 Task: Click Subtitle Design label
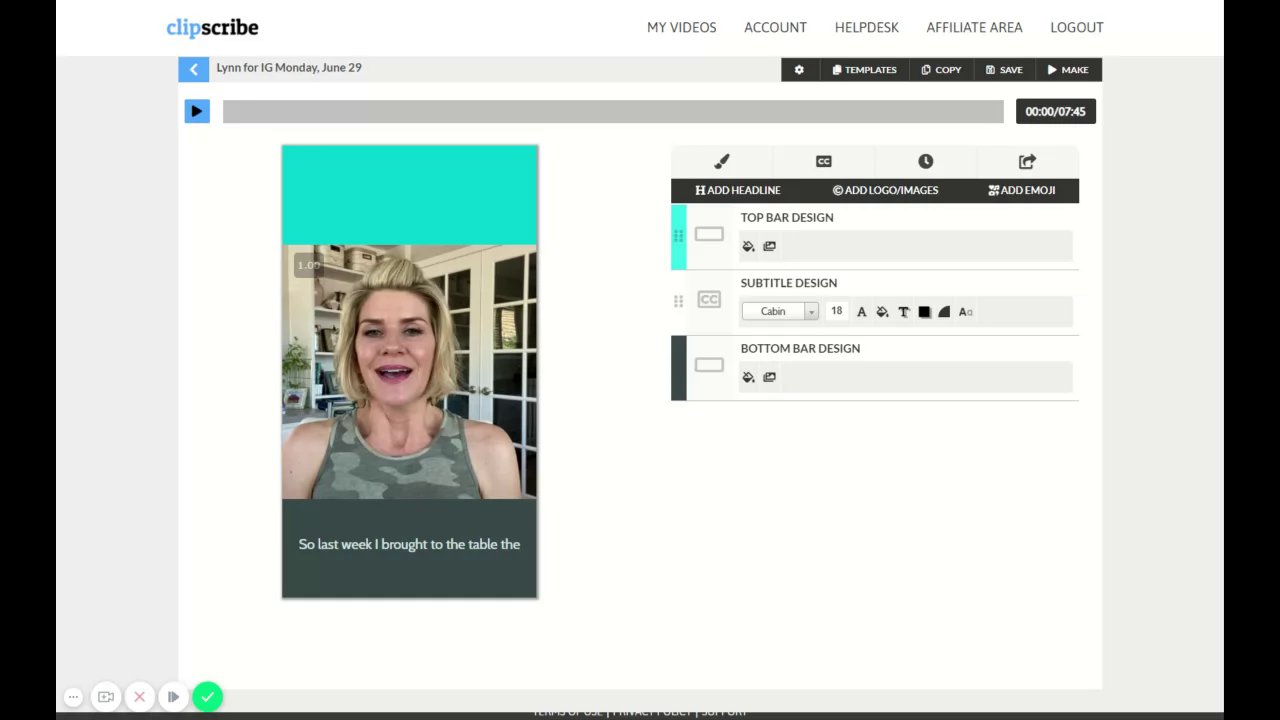click(789, 283)
